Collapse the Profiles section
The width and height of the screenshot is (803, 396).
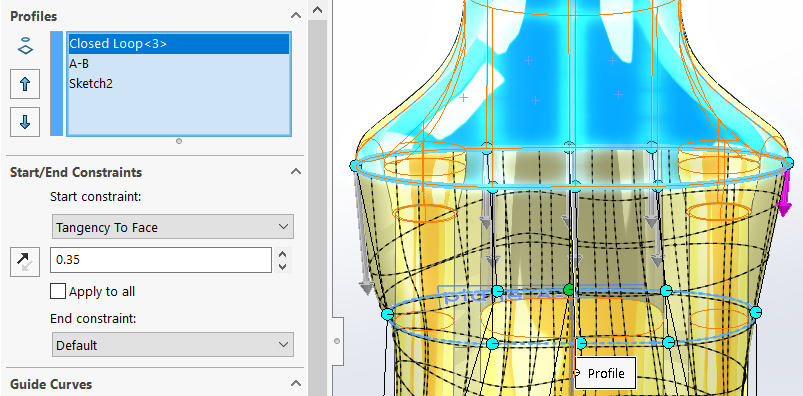coord(295,16)
